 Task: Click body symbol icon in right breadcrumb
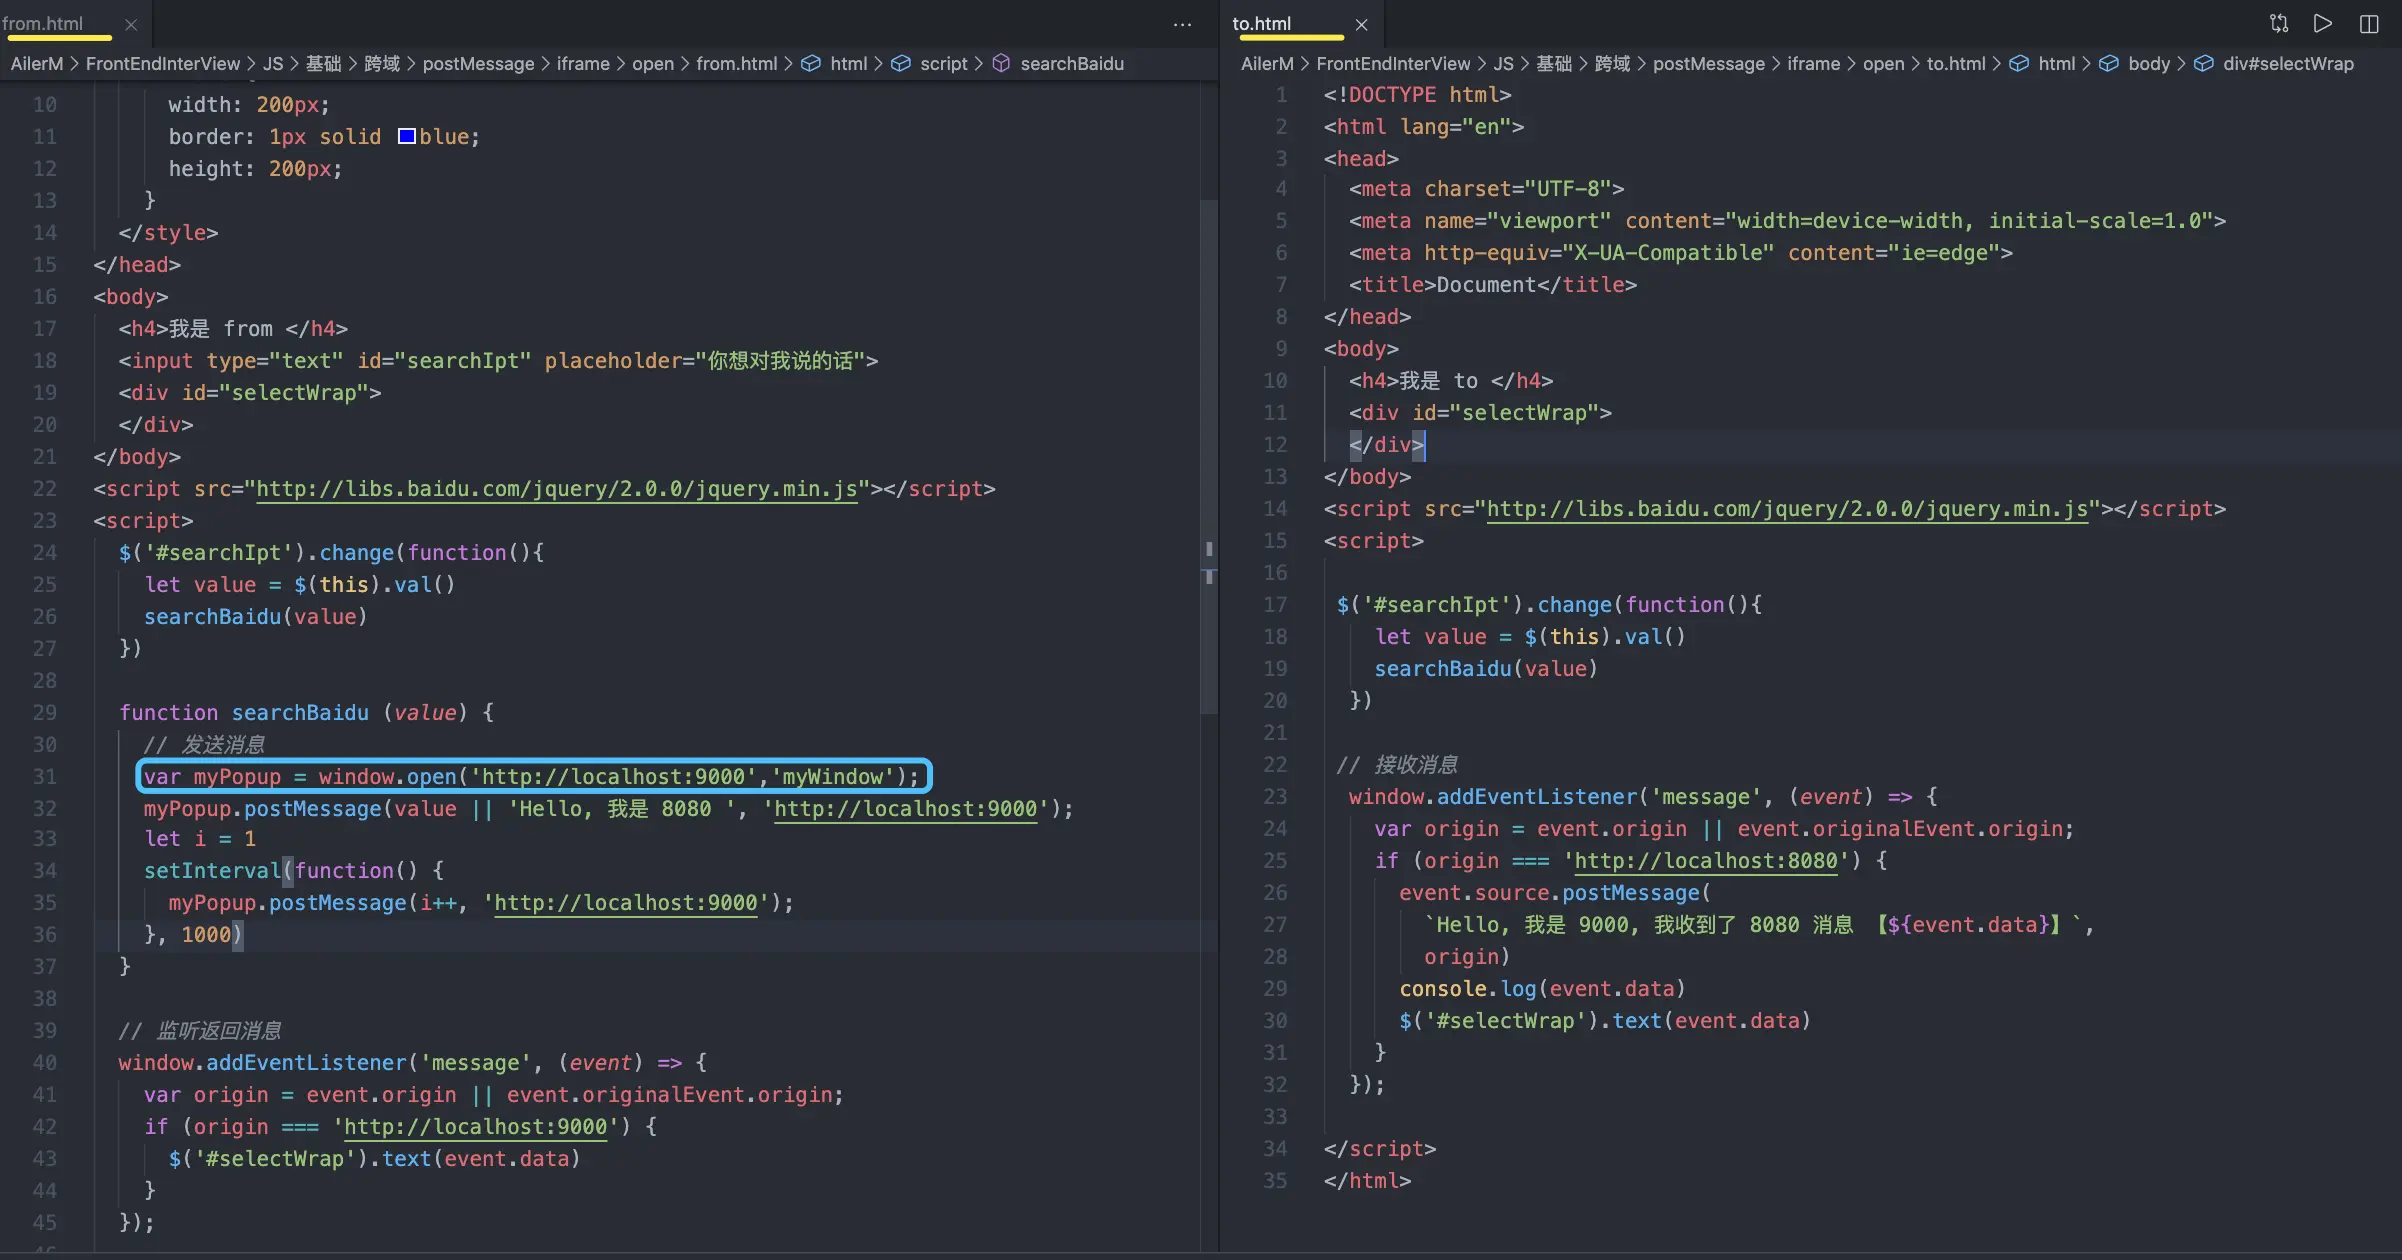pos(2108,63)
